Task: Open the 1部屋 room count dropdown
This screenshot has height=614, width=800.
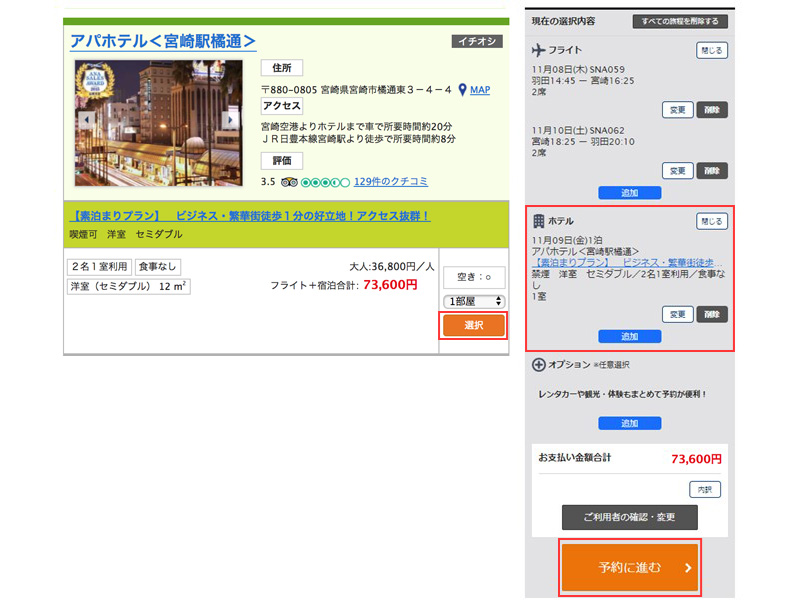Action: (474, 302)
